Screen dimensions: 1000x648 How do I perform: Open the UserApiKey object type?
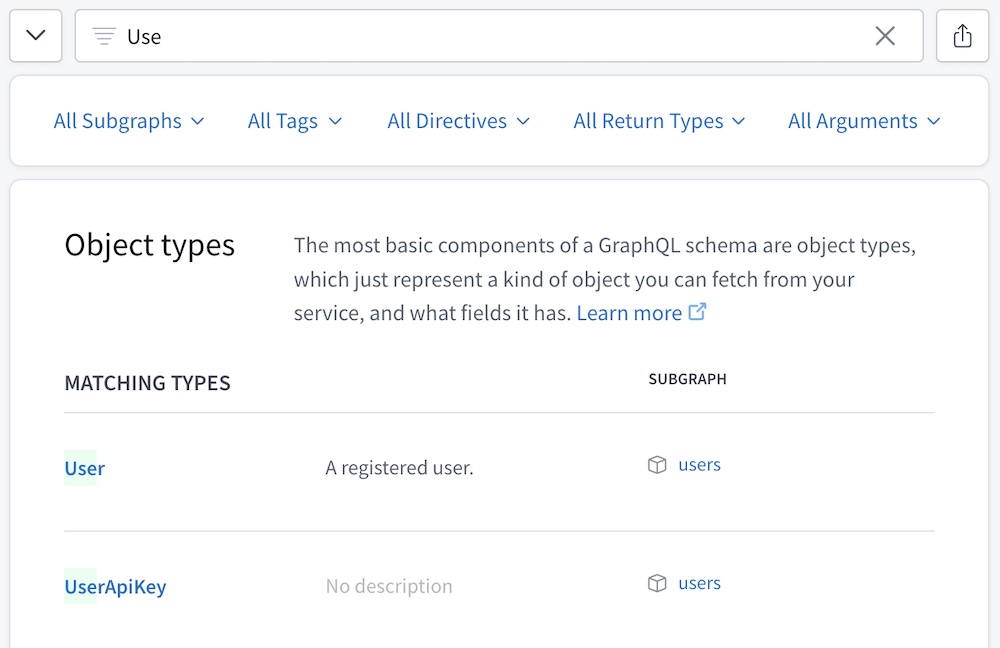tap(115, 587)
